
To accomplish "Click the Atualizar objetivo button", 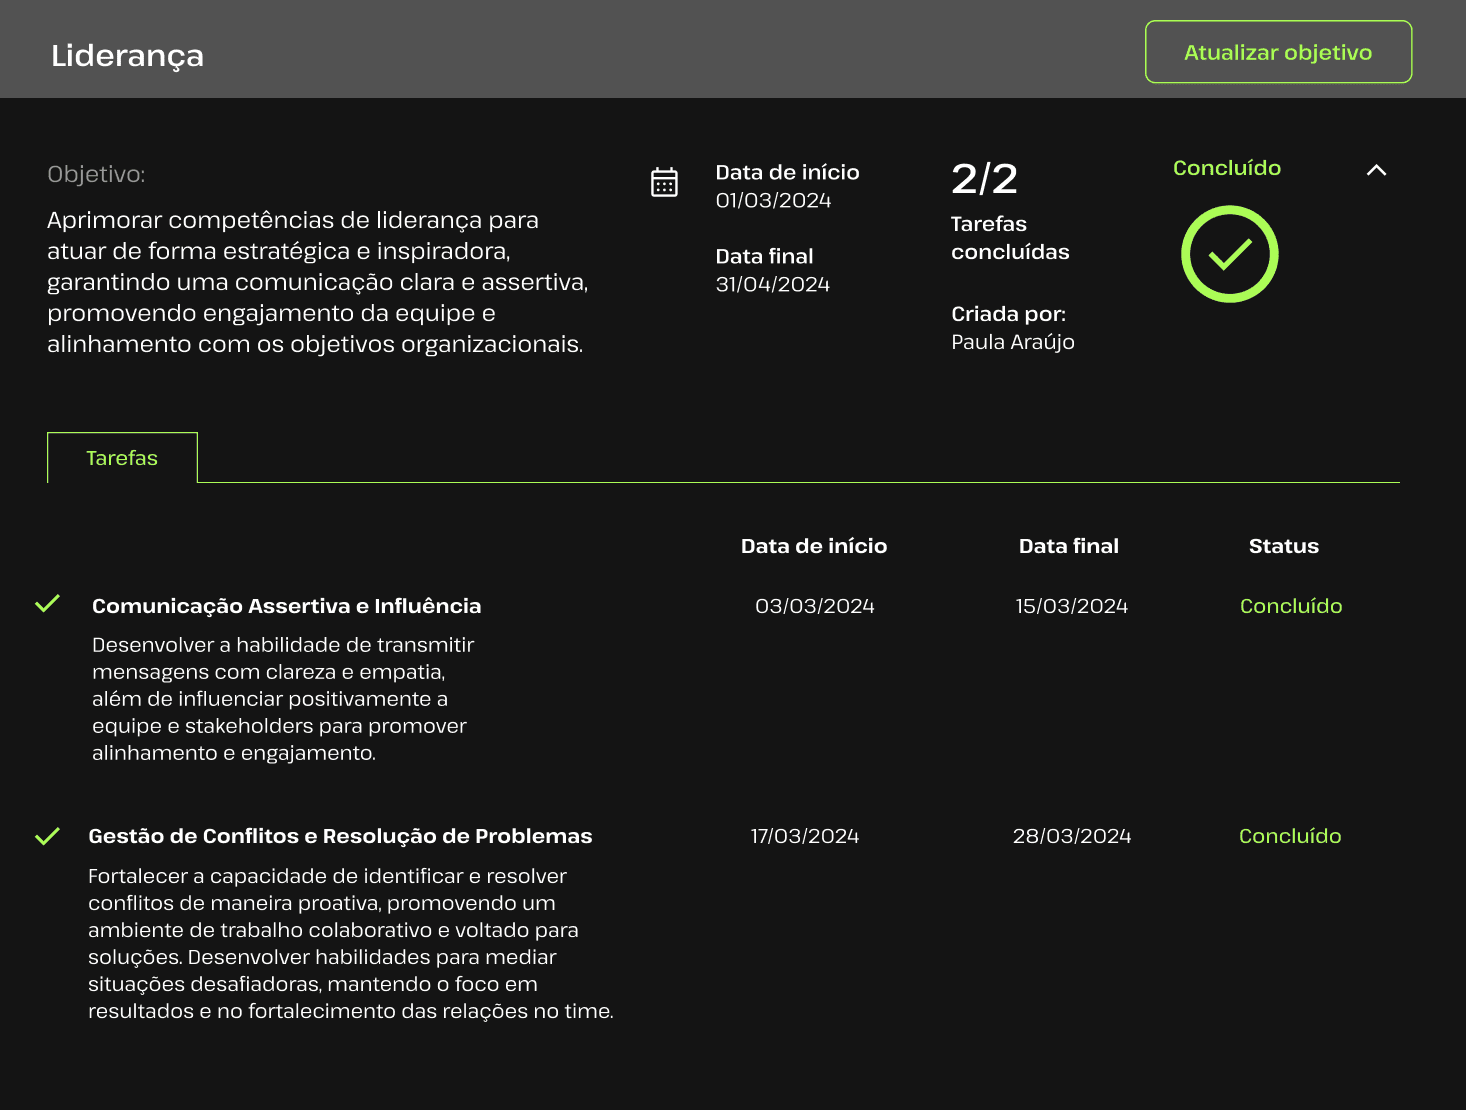I will tap(1277, 52).
